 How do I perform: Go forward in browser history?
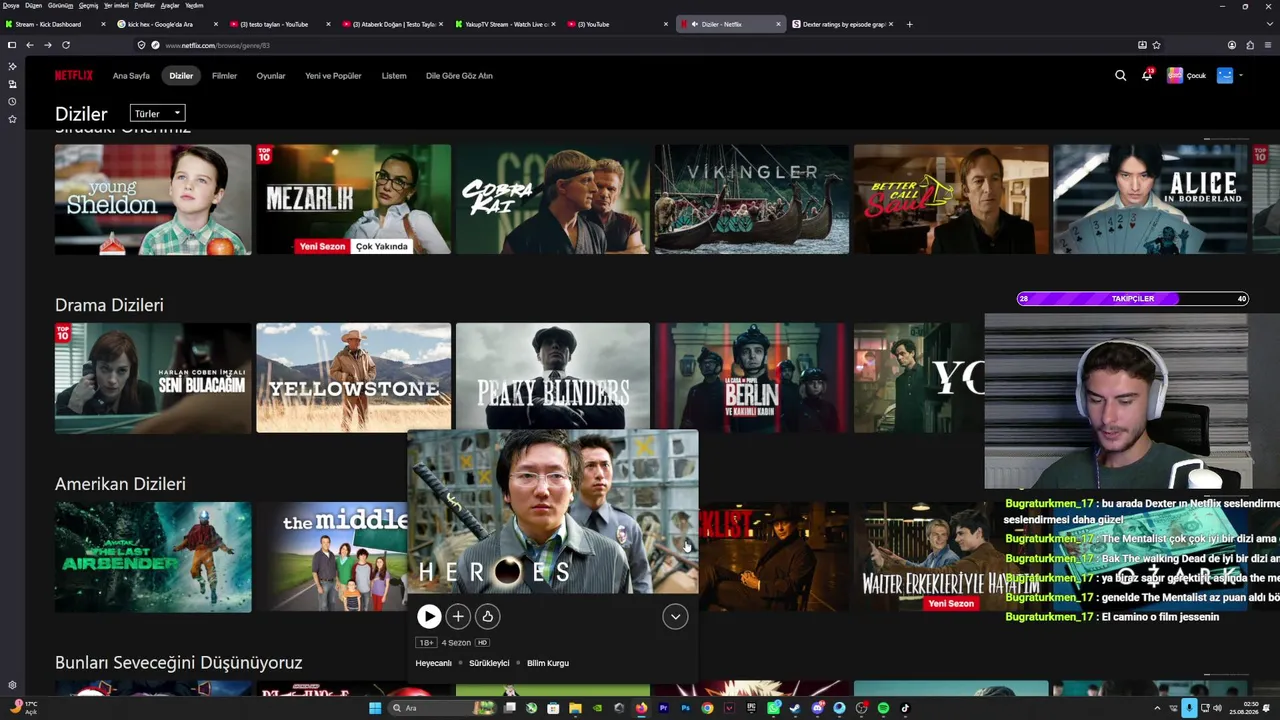47,45
